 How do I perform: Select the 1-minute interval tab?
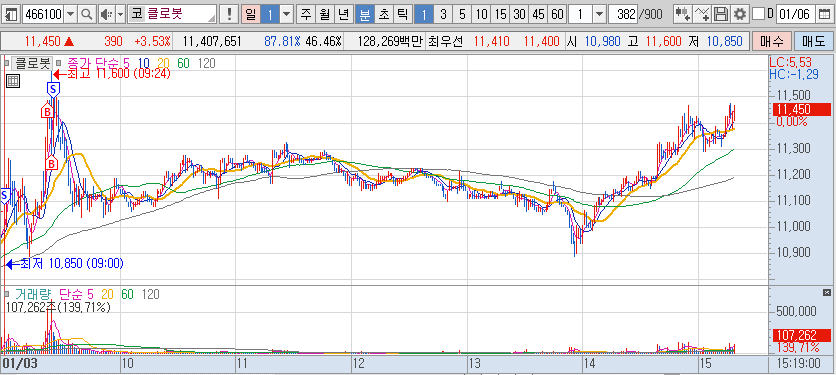[x=424, y=14]
